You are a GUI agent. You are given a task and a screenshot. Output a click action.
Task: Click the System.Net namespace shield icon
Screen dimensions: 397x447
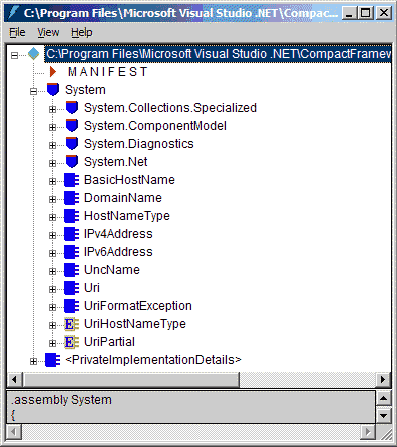click(x=72, y=162)
